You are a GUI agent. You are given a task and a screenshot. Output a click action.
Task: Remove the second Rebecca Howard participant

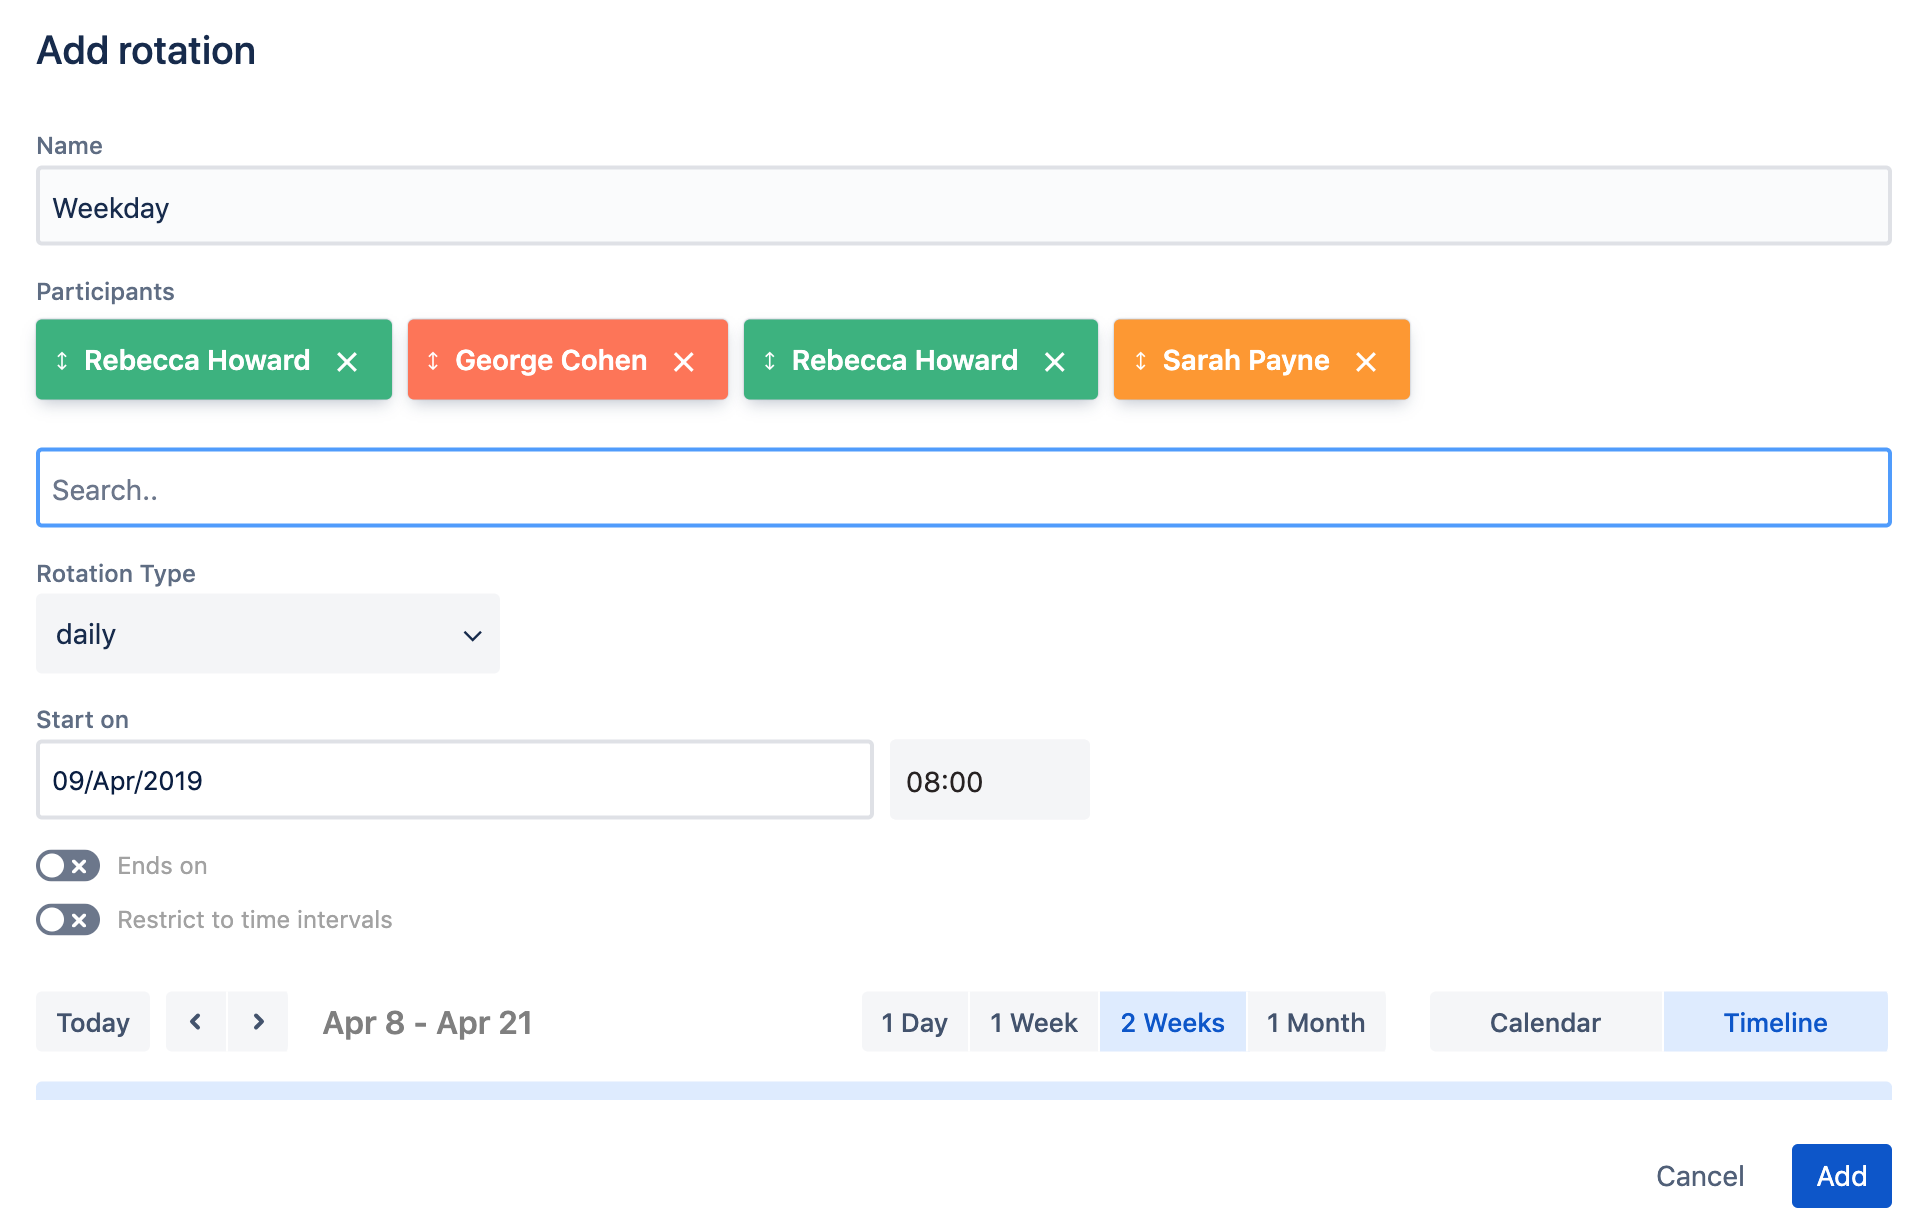1055,362
